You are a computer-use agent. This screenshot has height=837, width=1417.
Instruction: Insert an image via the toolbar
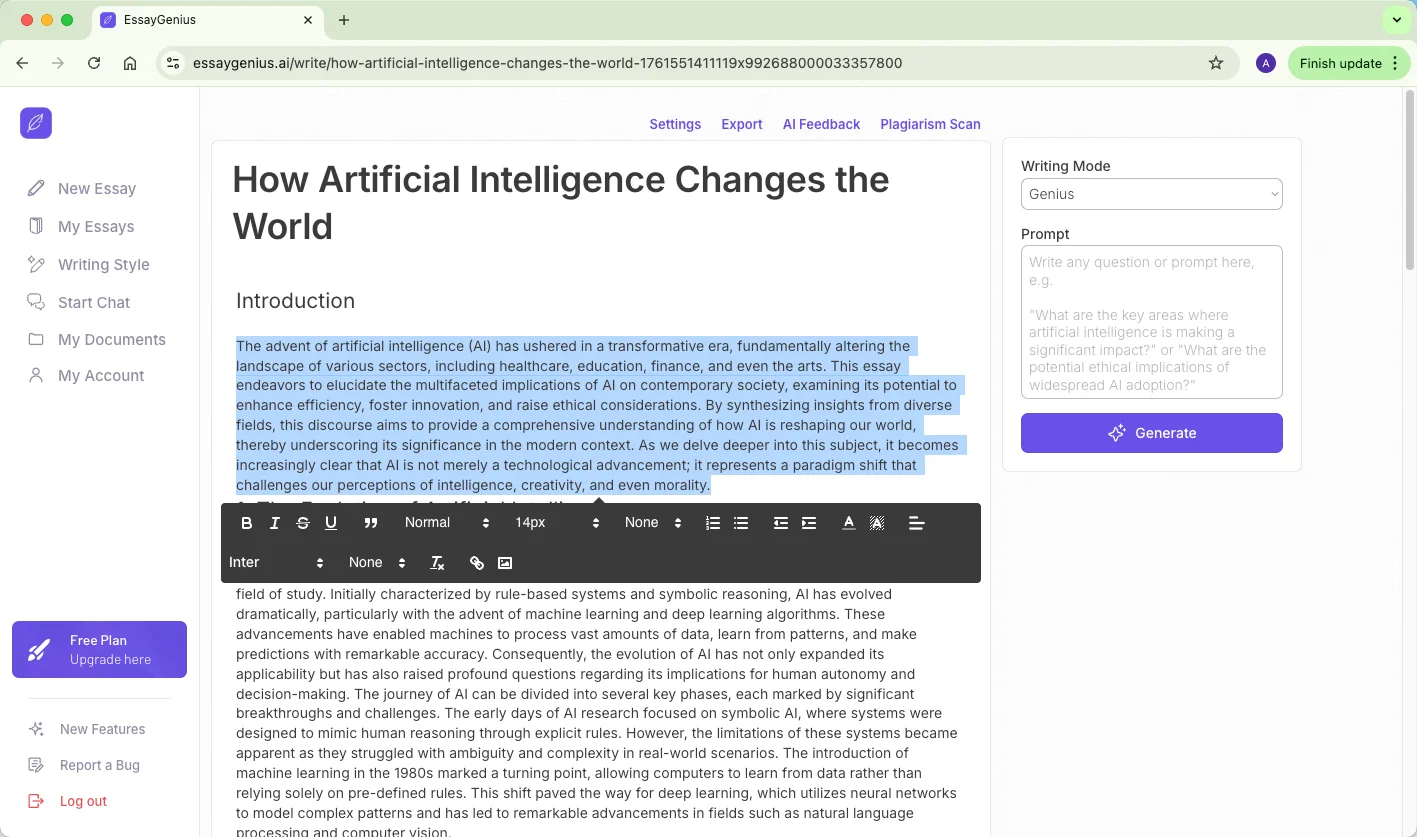tap(505, 563)
